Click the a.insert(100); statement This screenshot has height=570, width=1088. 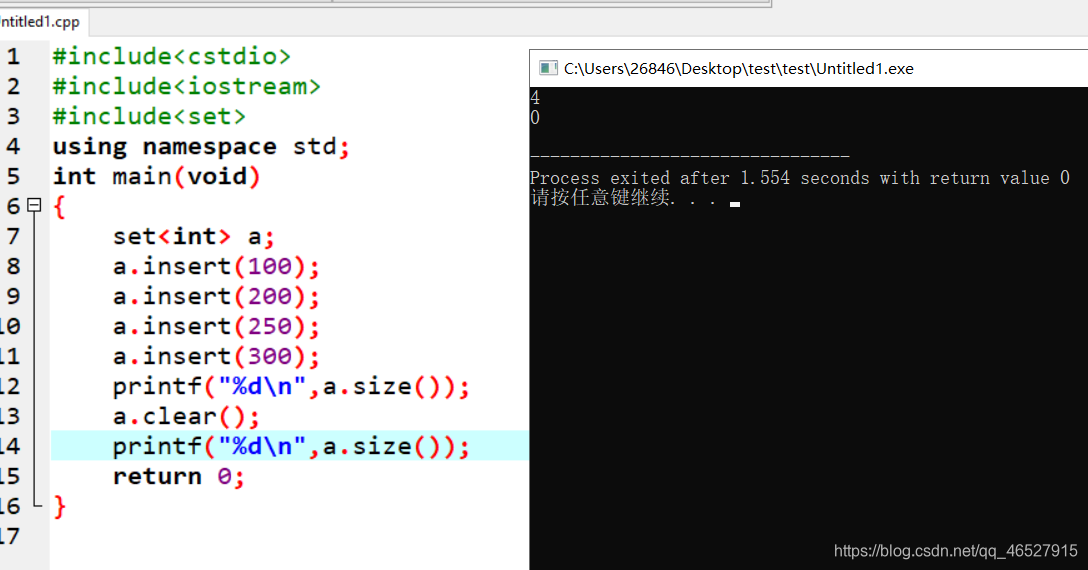(x=216, y=267)
